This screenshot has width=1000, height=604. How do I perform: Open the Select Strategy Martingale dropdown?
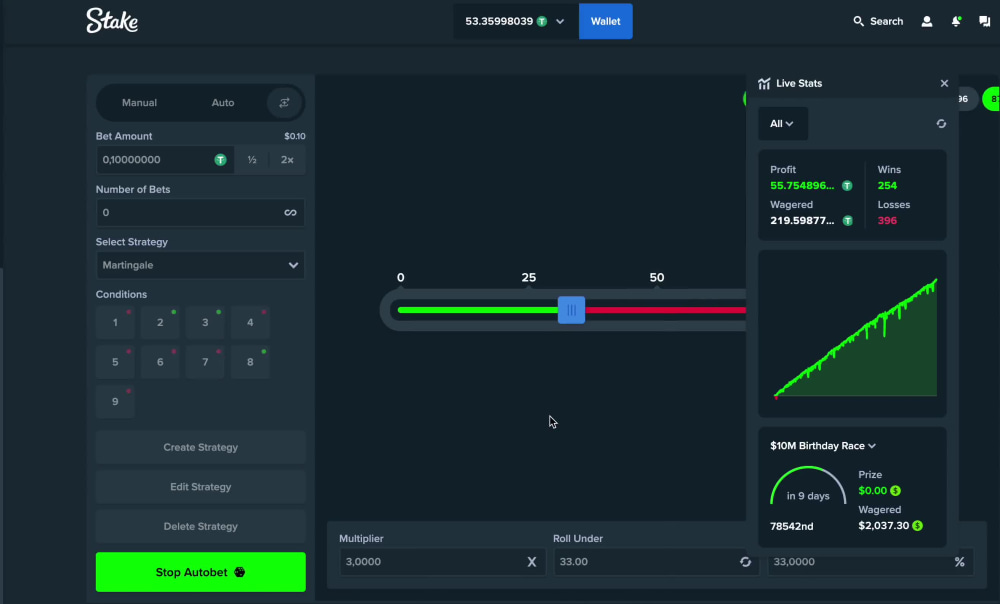[200, 265]
